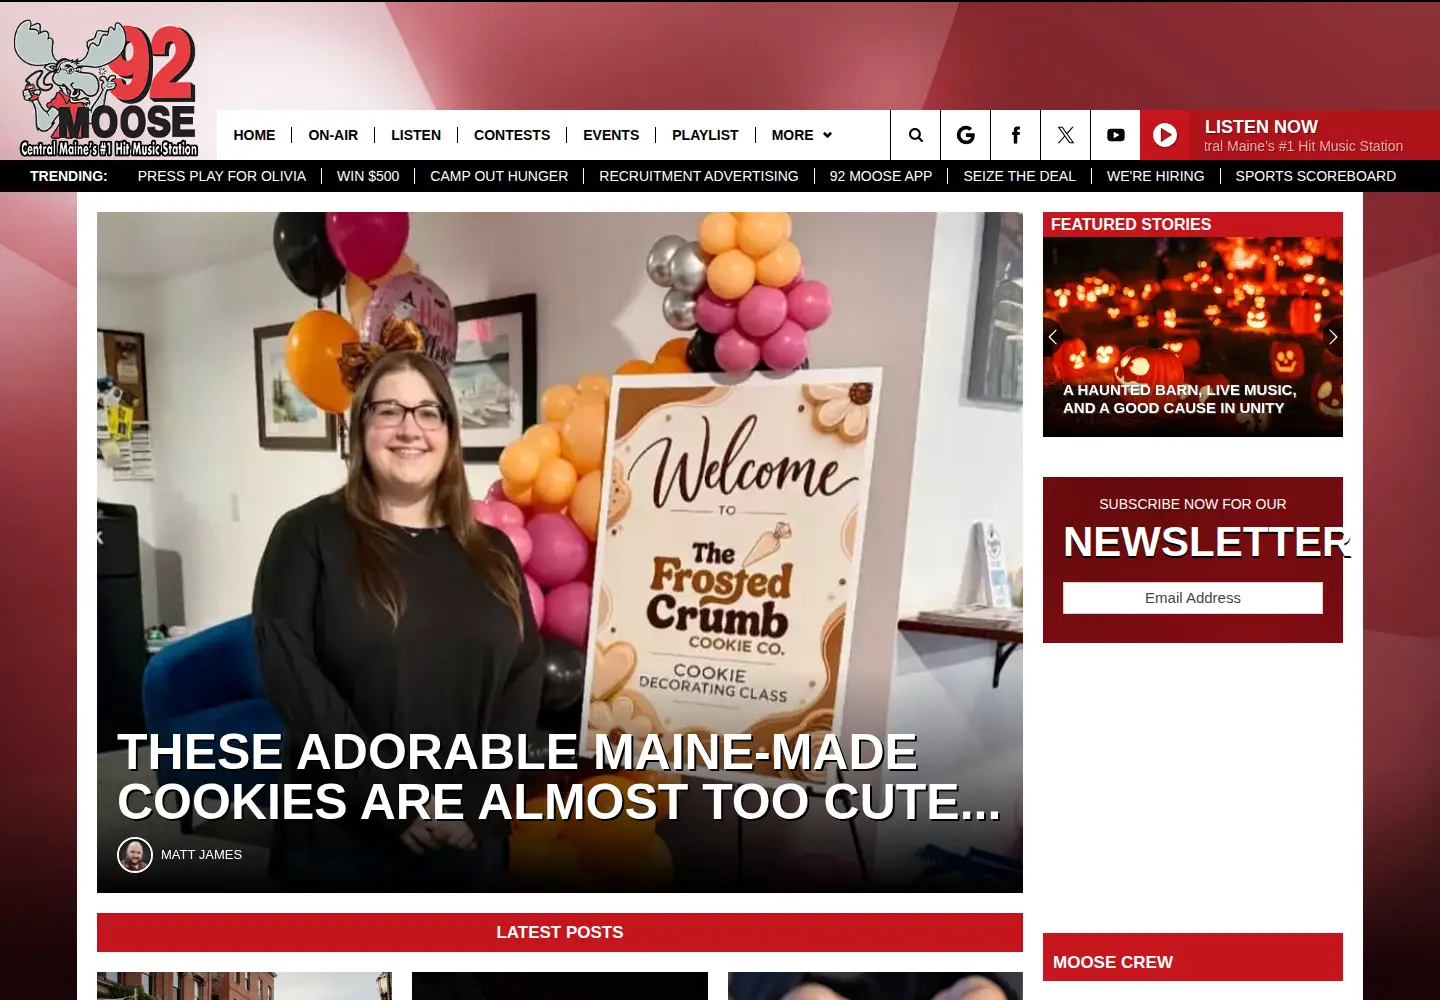The image size is (1440, 1000).
Task: Go to the HOME menu item
Action: pyautogui.click(x=254, y=135)
